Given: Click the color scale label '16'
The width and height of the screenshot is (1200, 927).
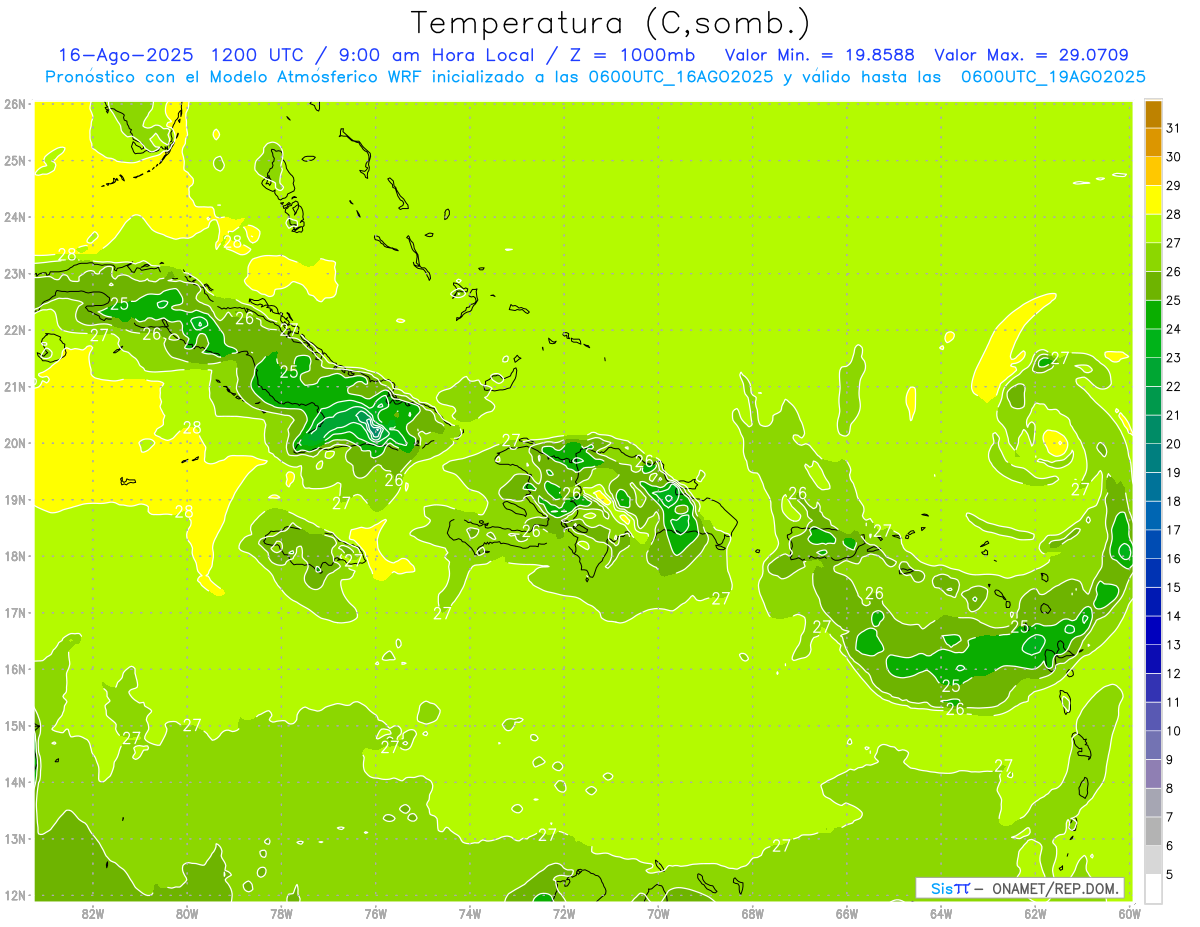Looking at the screenshot, I should click(x=1174, y=559).
